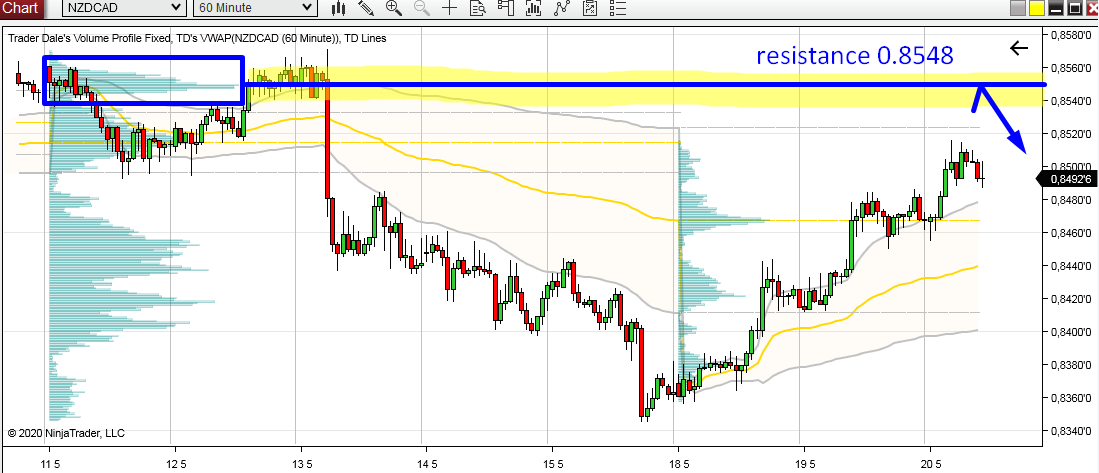Click the 13 5 date label

point(301,464)
